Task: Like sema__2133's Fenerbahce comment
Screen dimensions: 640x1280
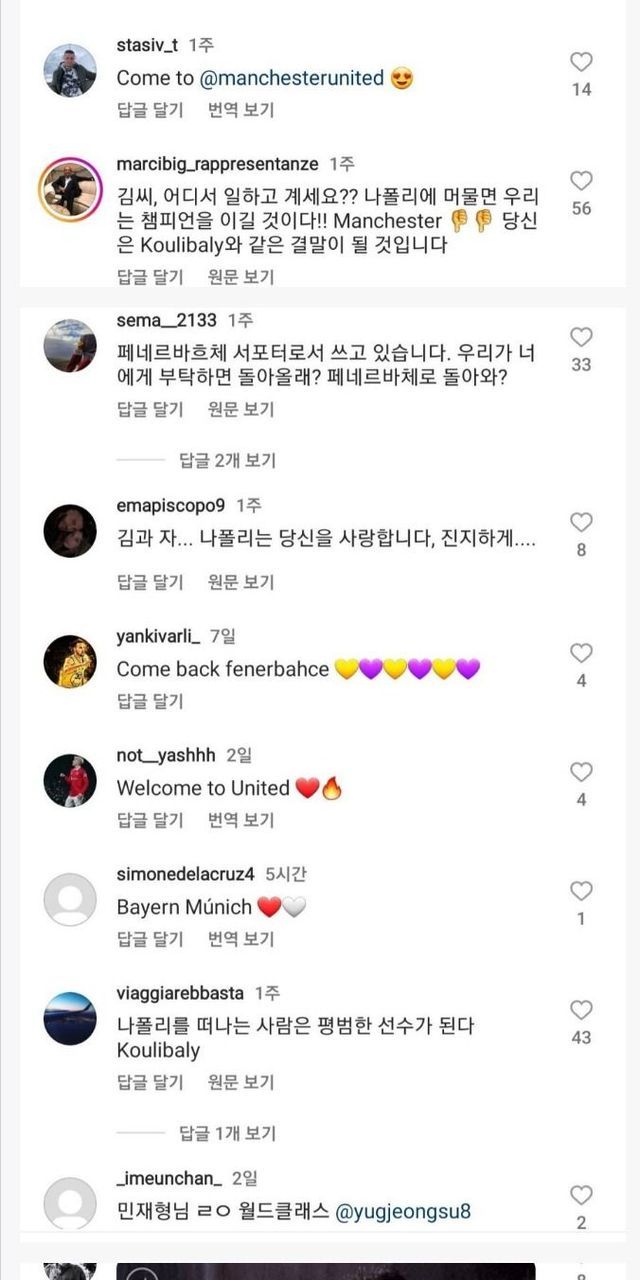Action: click(x=581, y=337)
